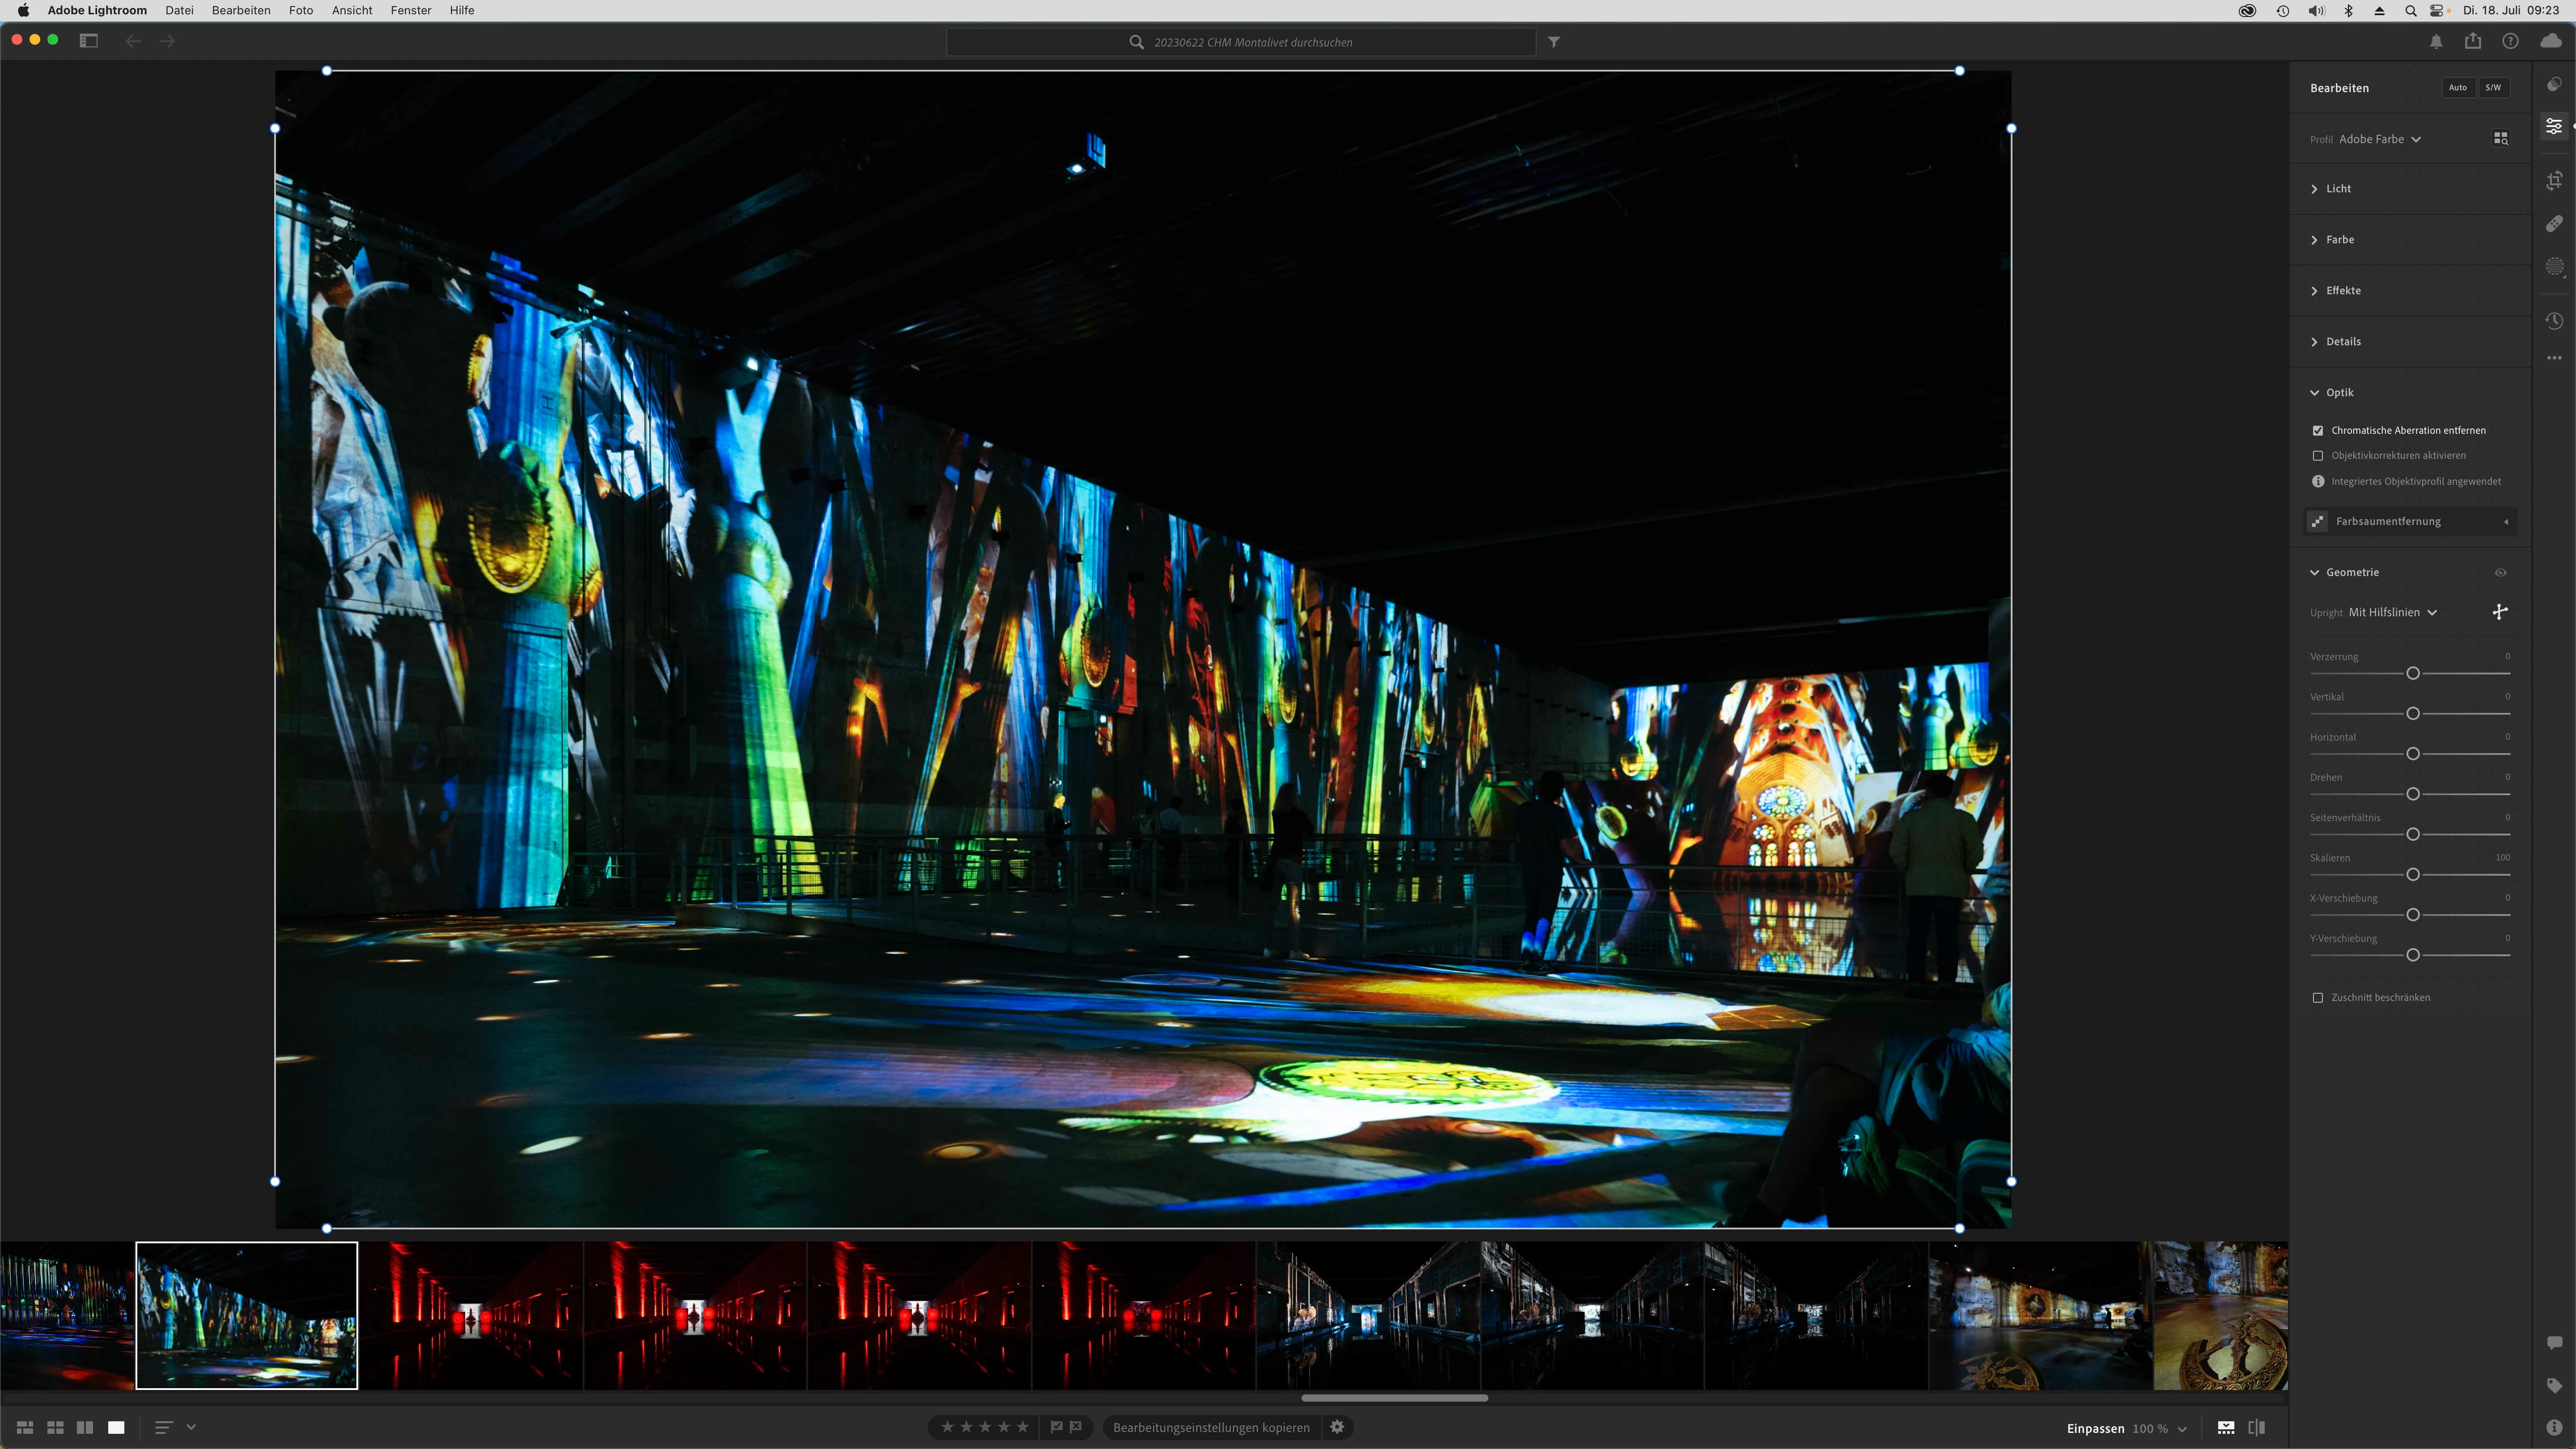Browse profiles with the grid icon
The width and height of the screenshot is (2576, 1449).
(x=2500, y=139)
